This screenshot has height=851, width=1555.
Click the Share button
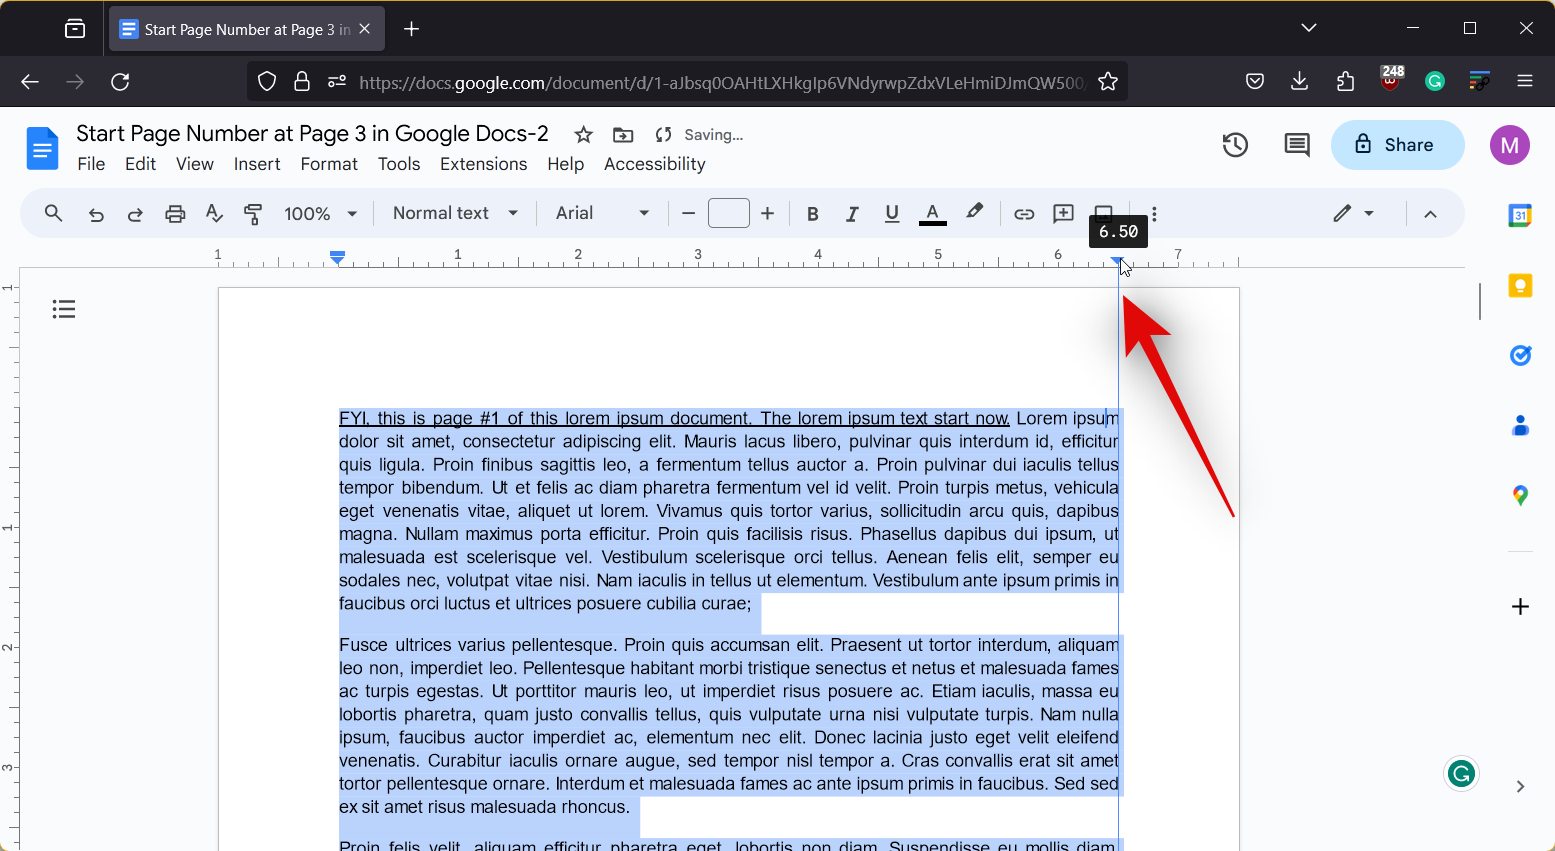(x=1397, y=145)
